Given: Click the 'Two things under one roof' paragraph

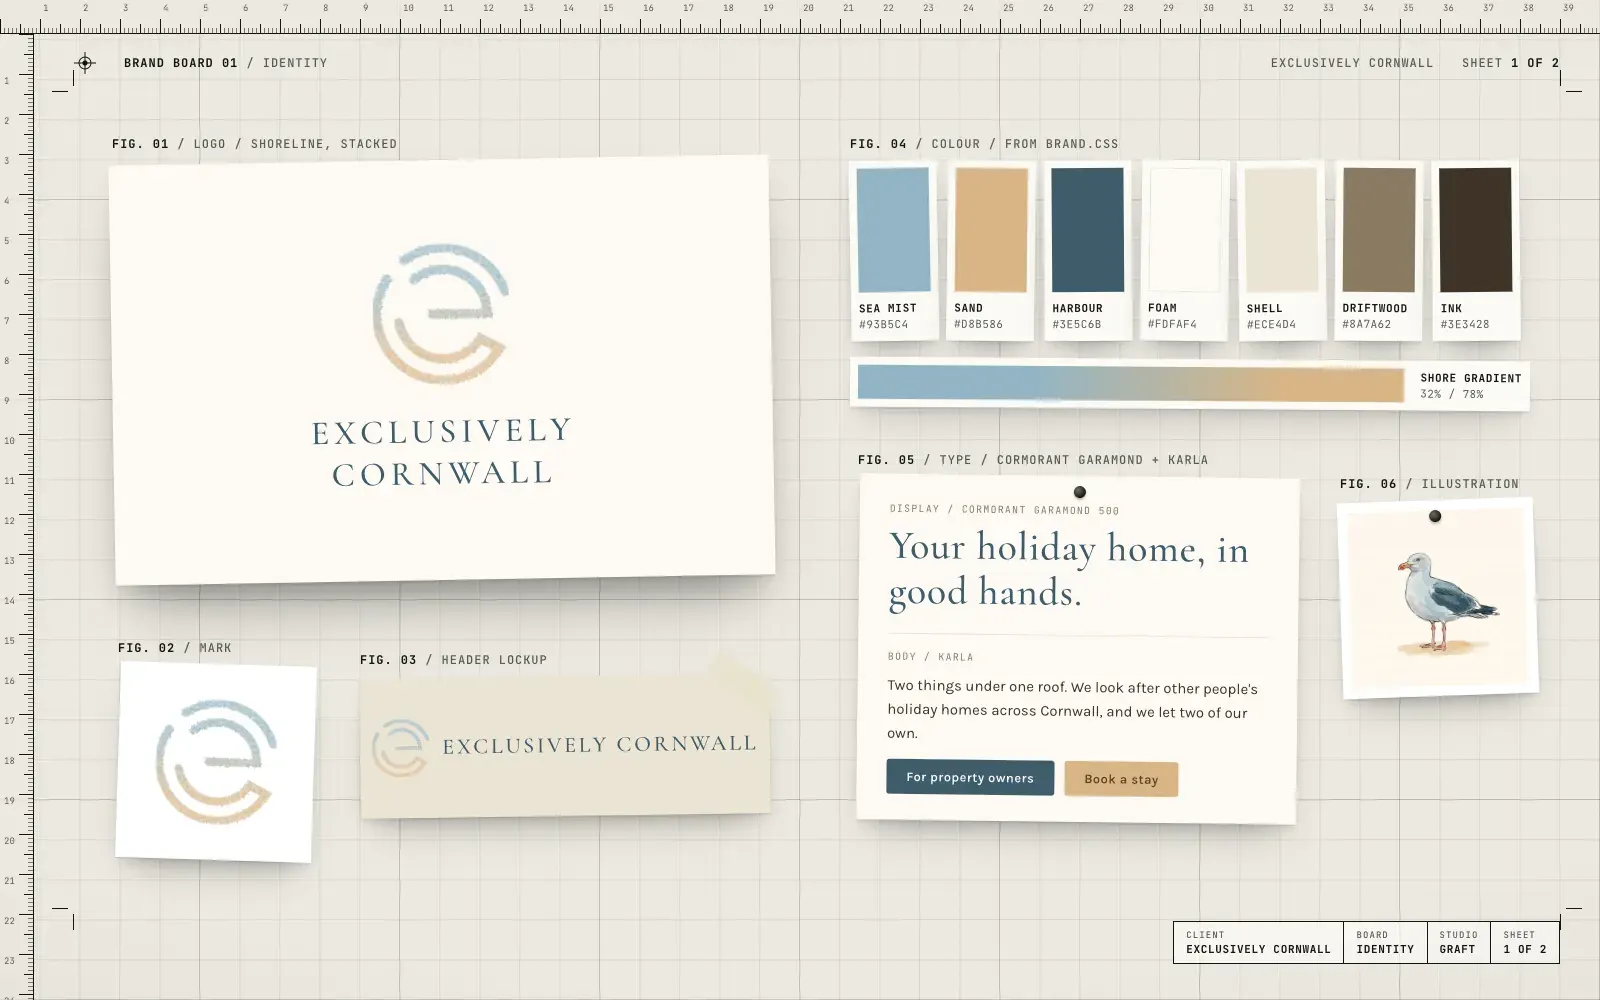Looking at the screenshot, I should click(1072, 710).
